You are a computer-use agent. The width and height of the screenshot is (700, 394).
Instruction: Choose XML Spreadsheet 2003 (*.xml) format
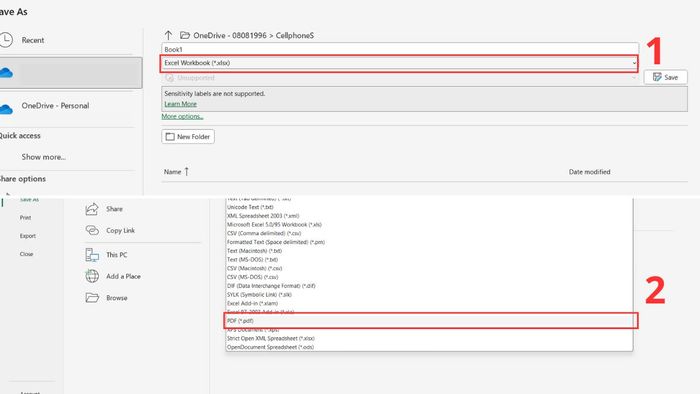click(x=429, y=216)
